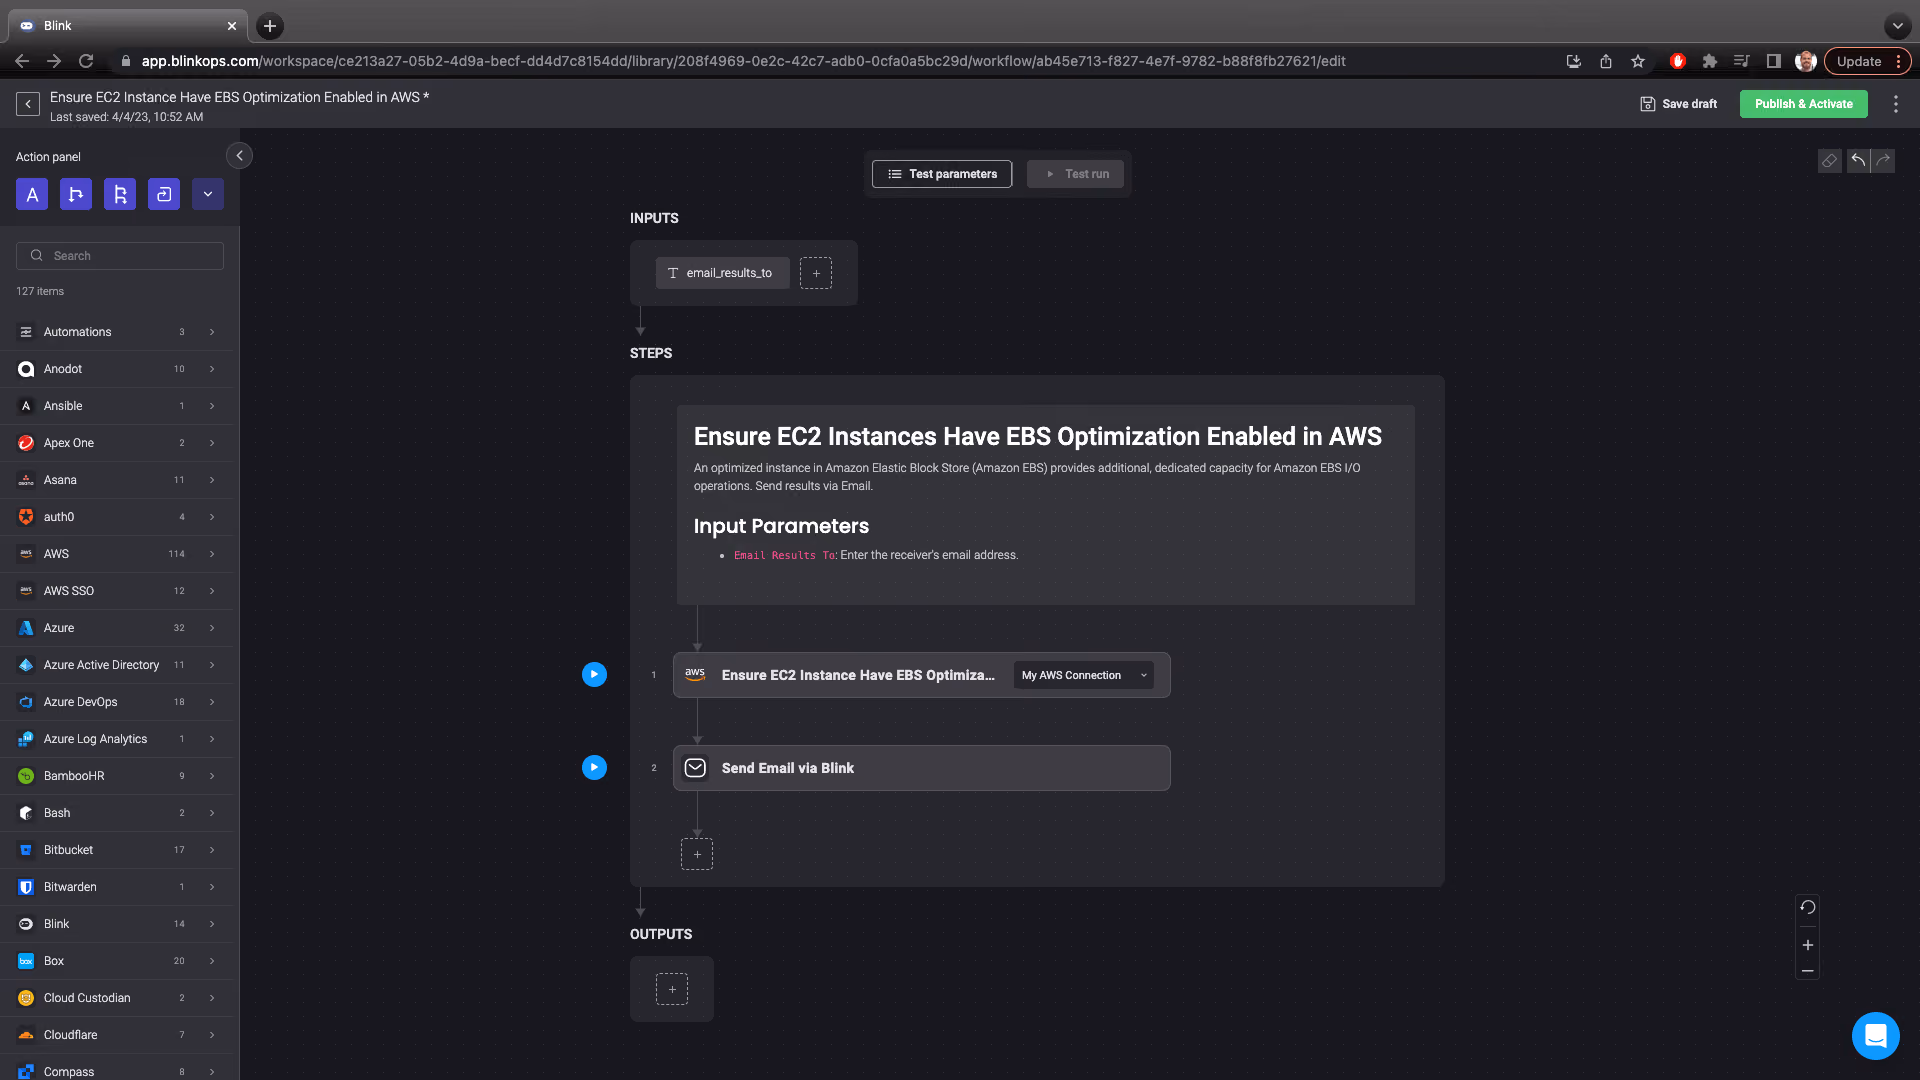
Task: Bookmark this page with the star icon
Action: (x=1637, y=61)
